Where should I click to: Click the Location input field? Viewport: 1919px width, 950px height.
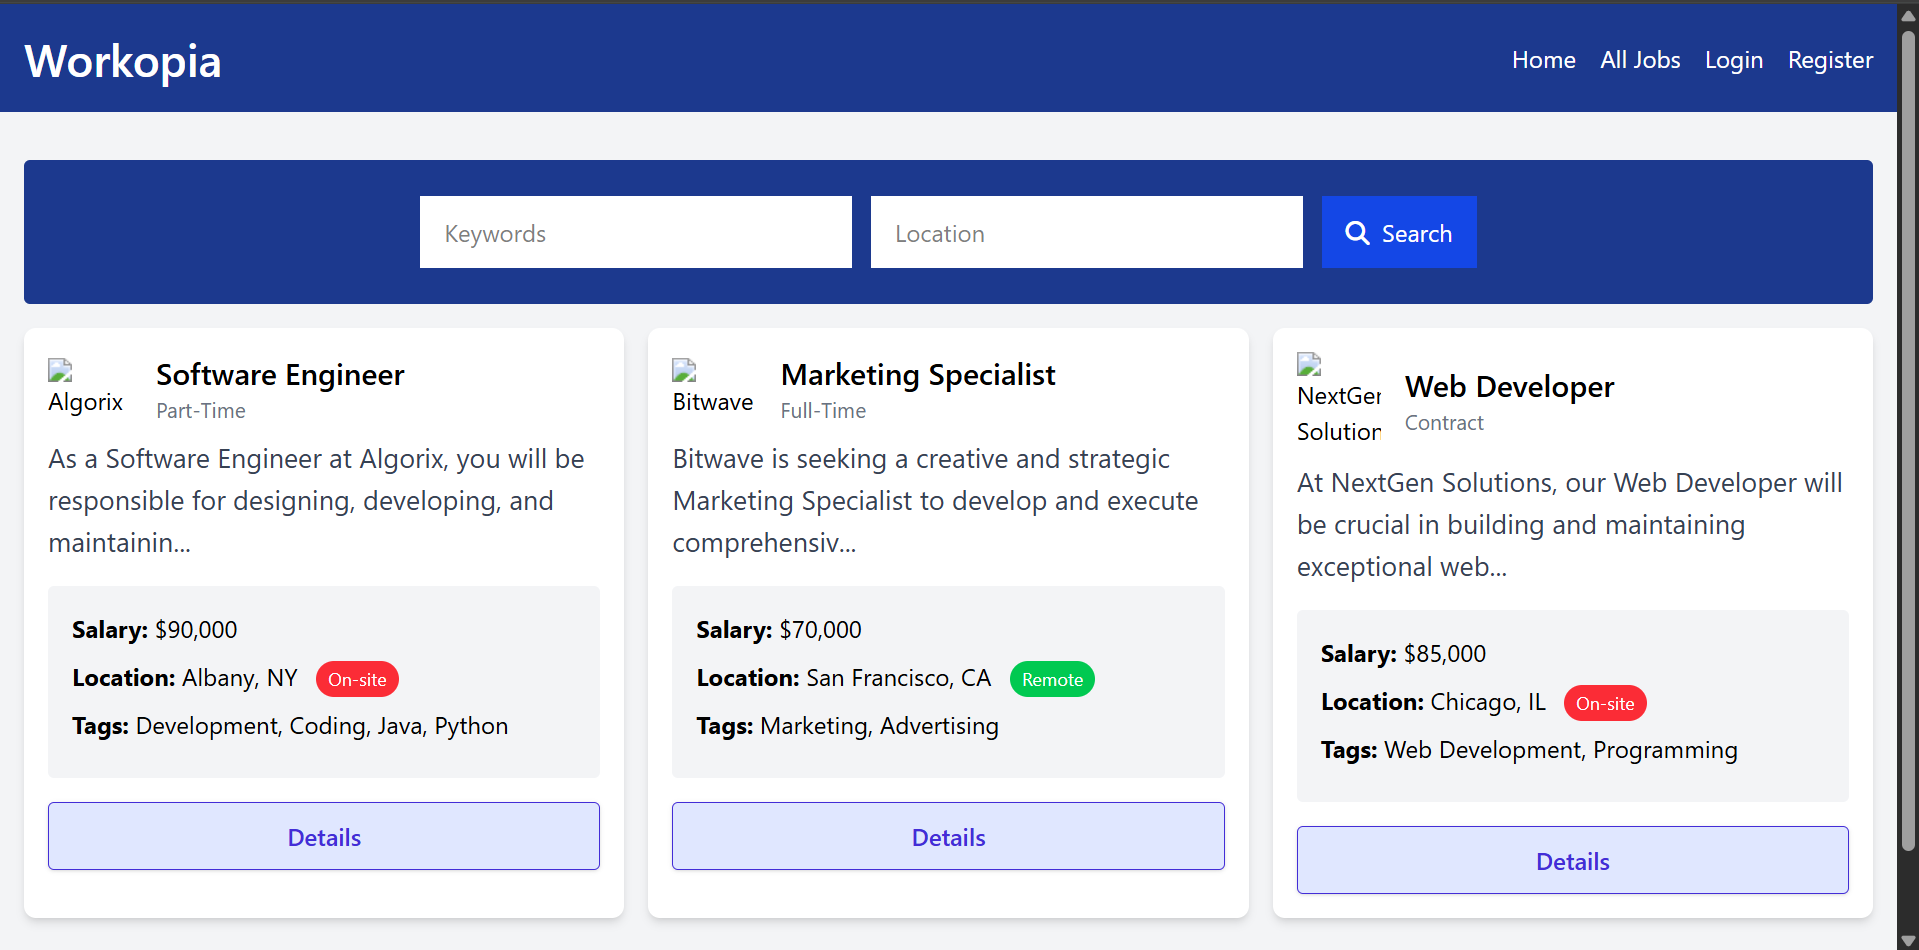pyautogui.click(x=1086, y=232)
